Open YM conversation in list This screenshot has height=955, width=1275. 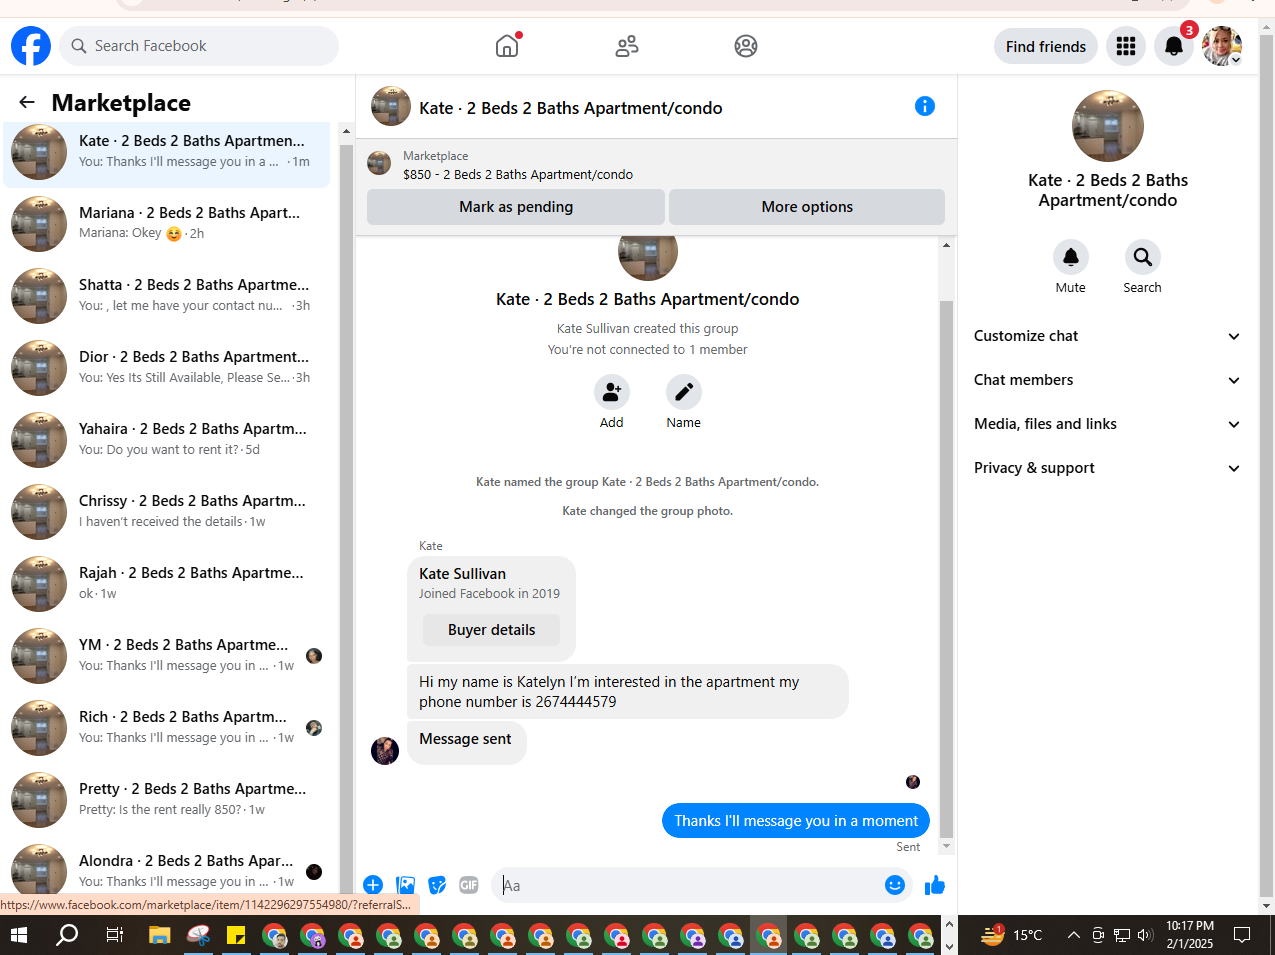pyautogui.click(x=167, y=654)
